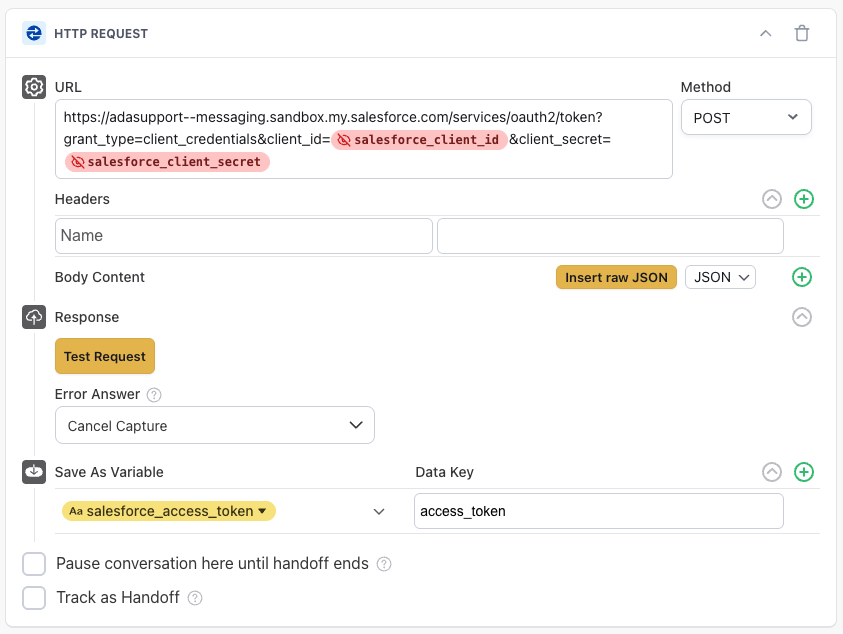Click the gear icon beside URL
Viewport: 843px width, 634px height.
pos(33,88)
